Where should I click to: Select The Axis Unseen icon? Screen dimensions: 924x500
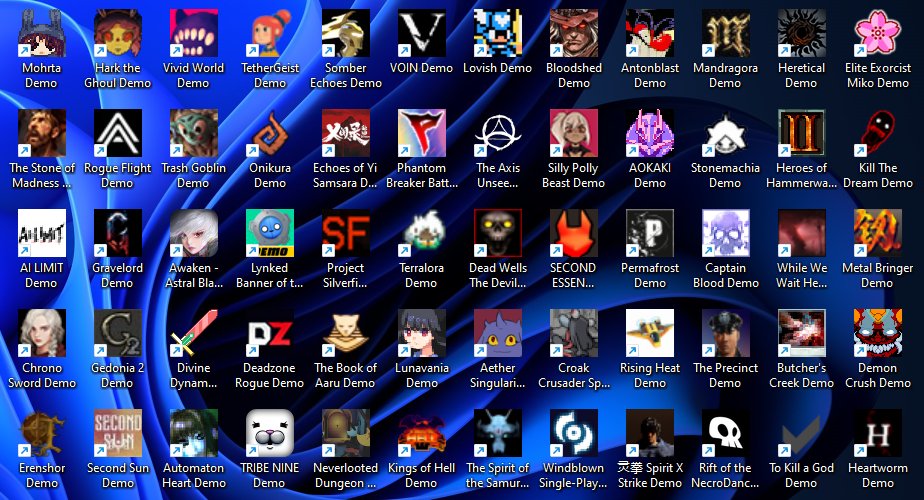click(498, 133)
